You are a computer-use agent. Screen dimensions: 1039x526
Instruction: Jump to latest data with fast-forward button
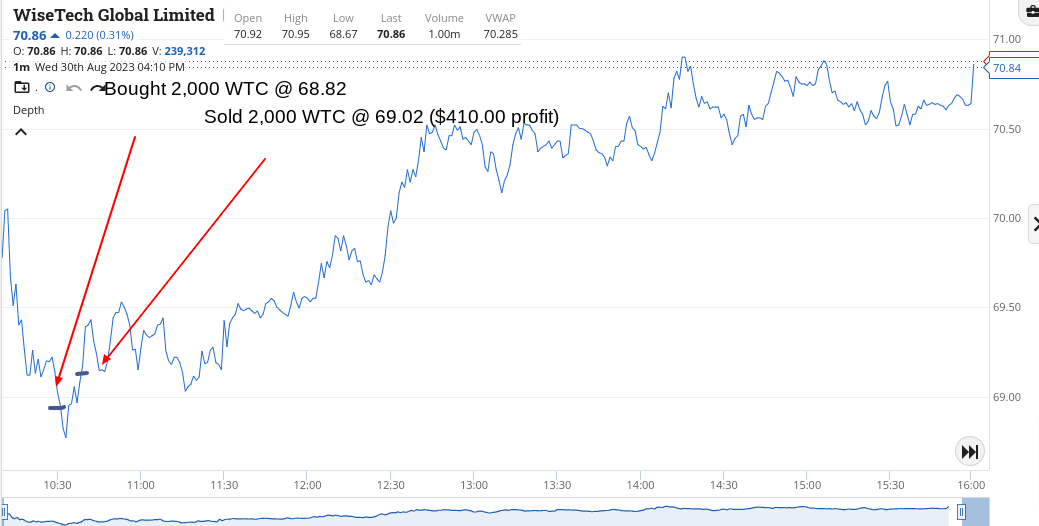coord(969,452)
